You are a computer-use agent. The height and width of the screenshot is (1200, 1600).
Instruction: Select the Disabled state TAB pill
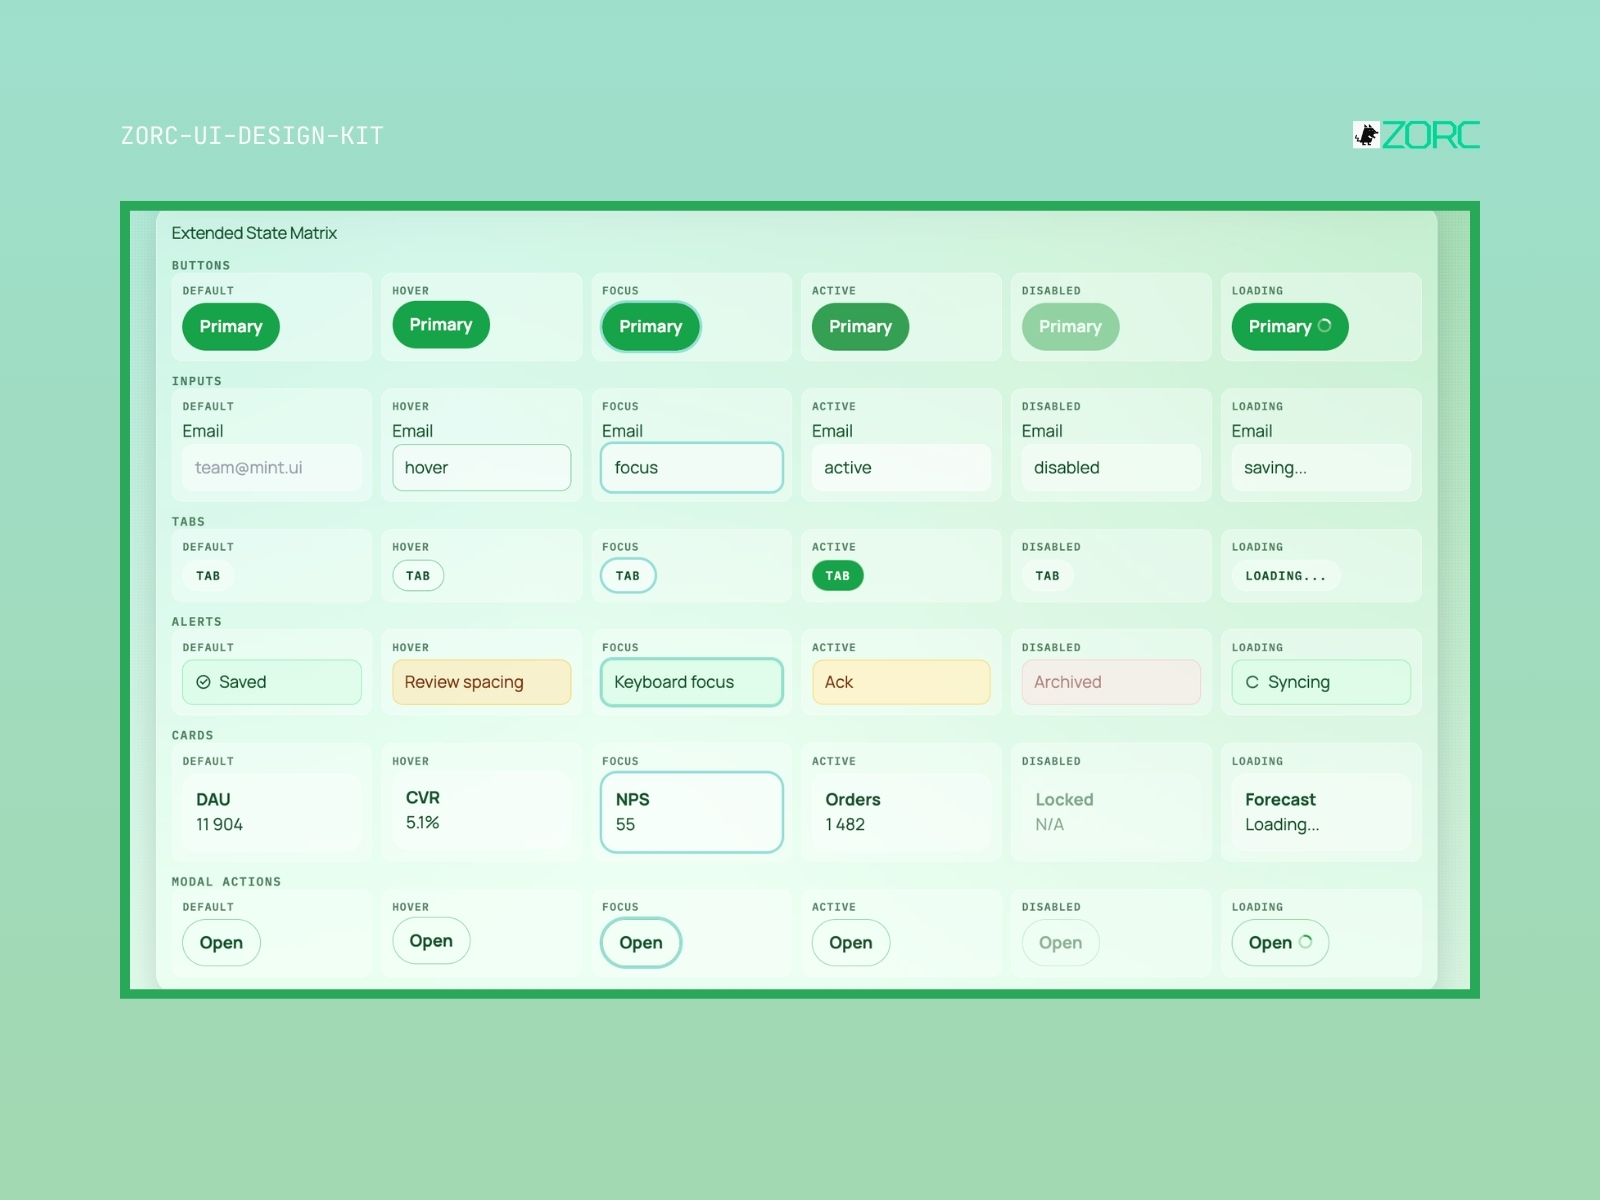pyautogui.click(x=1047, y=576)
